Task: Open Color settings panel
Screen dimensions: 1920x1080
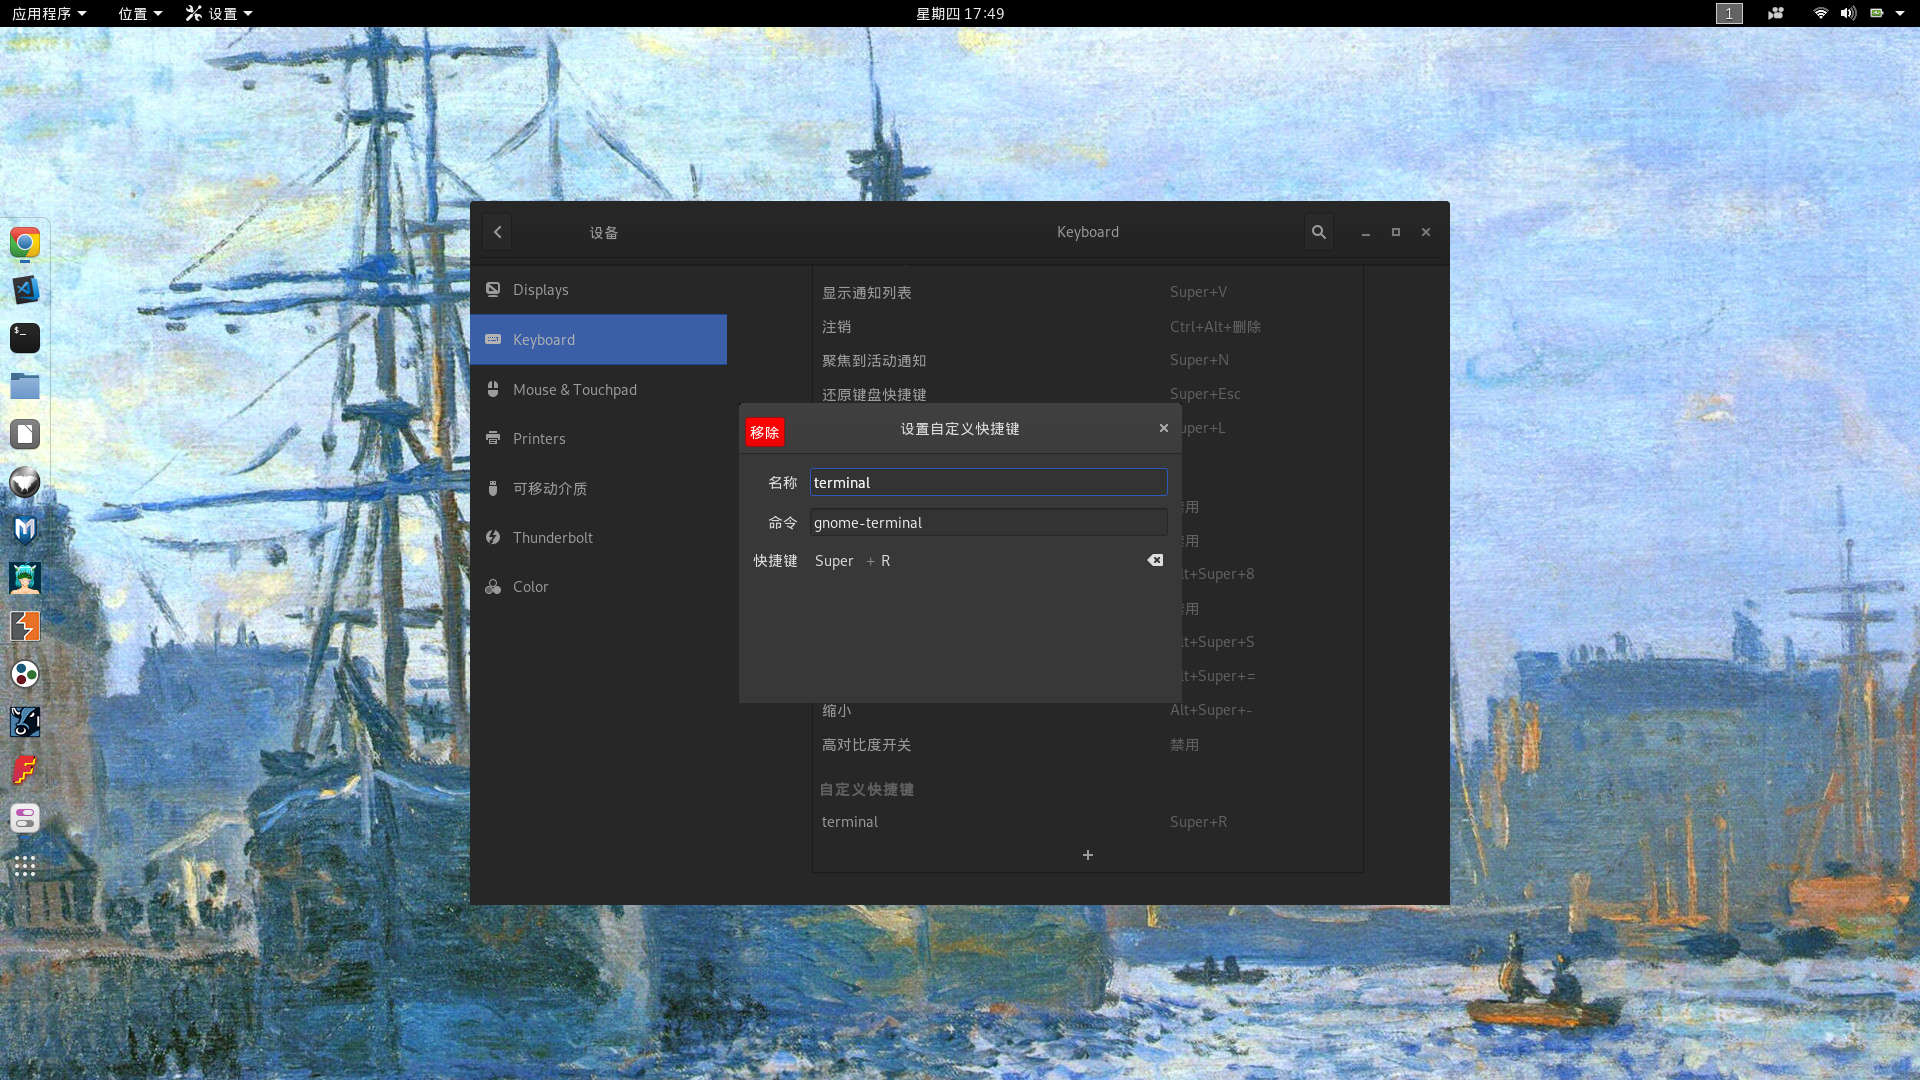Action: (598, 586)
